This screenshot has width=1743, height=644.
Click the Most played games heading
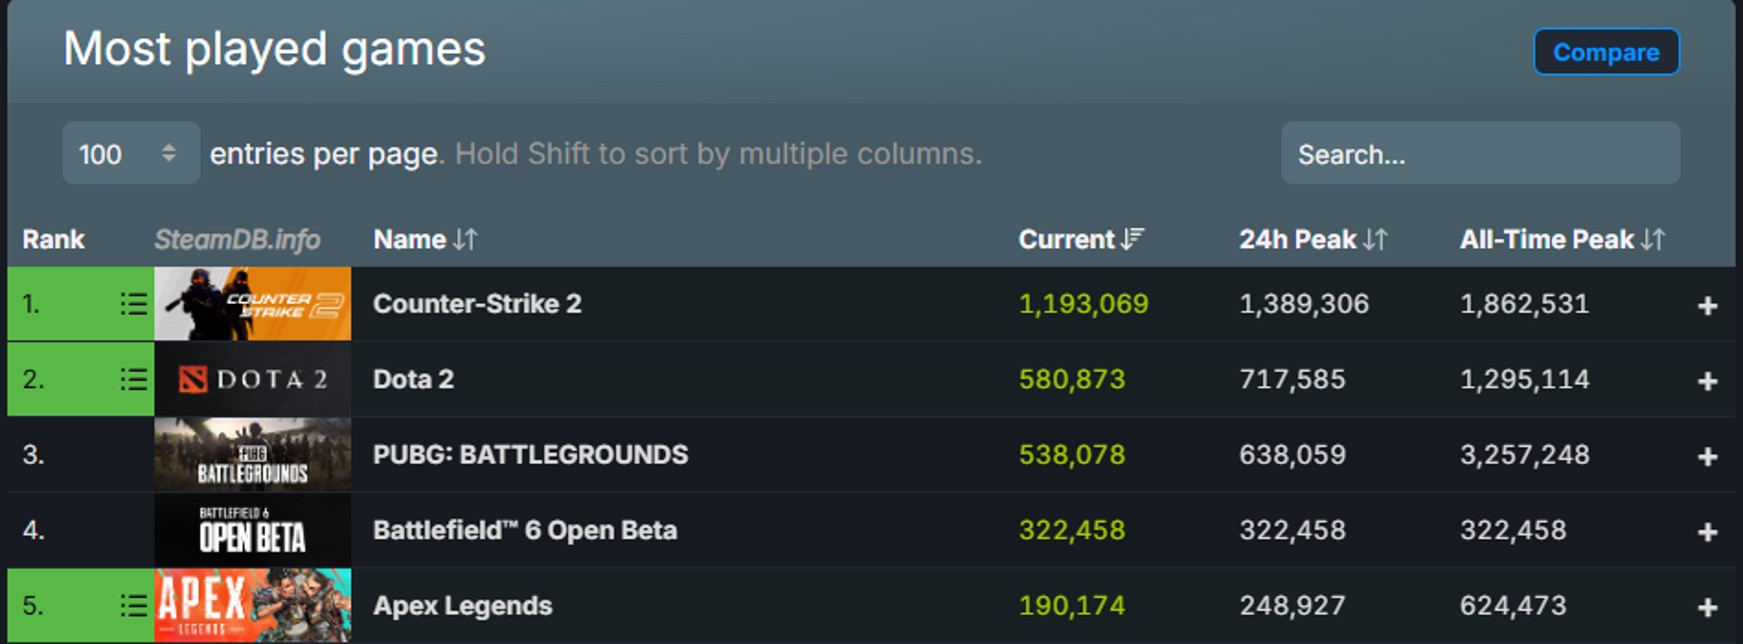click(x=274, y=50)
